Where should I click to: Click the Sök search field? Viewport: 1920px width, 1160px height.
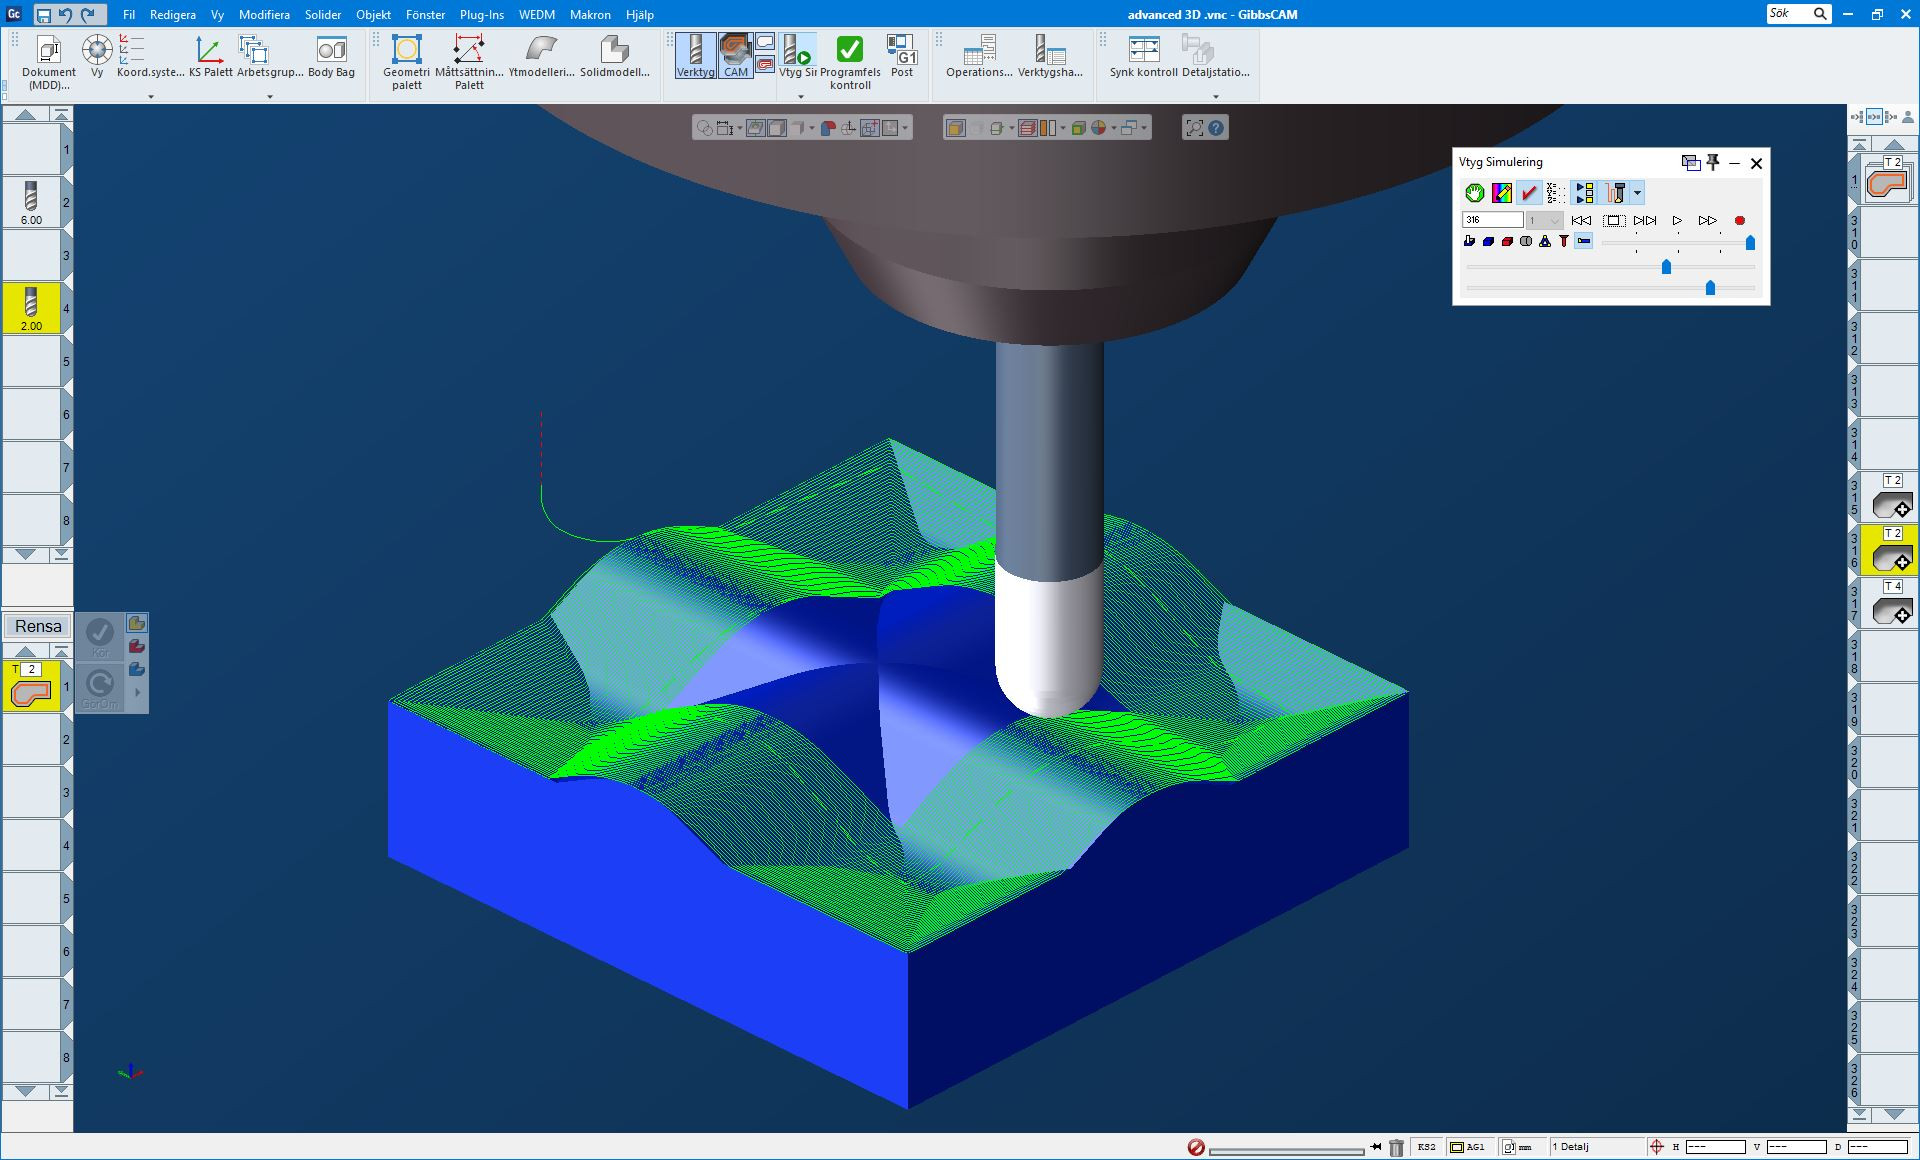tap(1798, 14)
